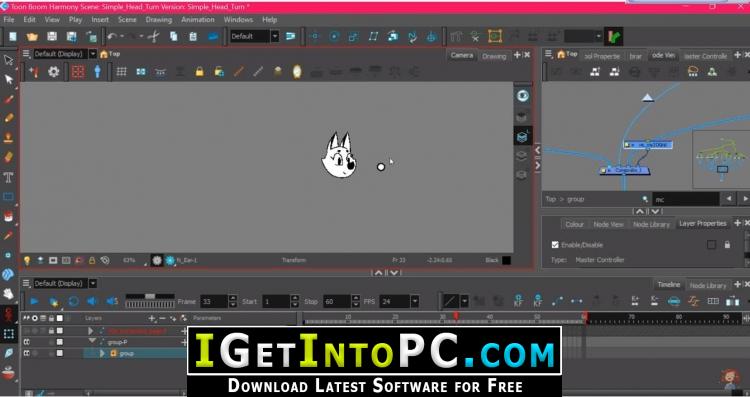750x397 pixels.
Task: Open the FPS 24 dropdown arrow
Action: [415, 301]
